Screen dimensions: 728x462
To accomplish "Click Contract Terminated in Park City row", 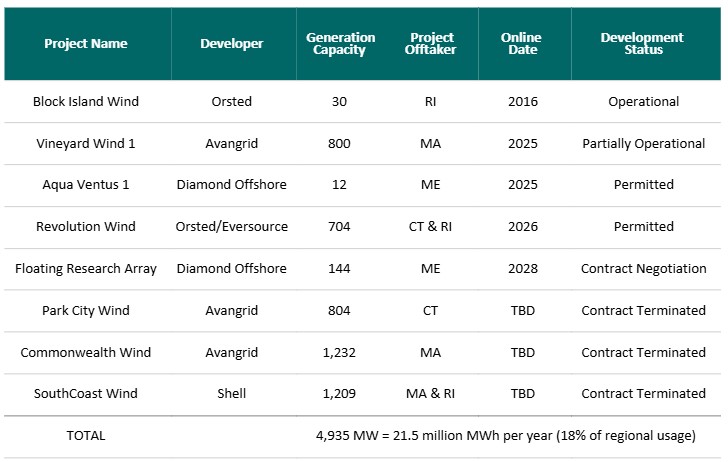I will [644, 311].
